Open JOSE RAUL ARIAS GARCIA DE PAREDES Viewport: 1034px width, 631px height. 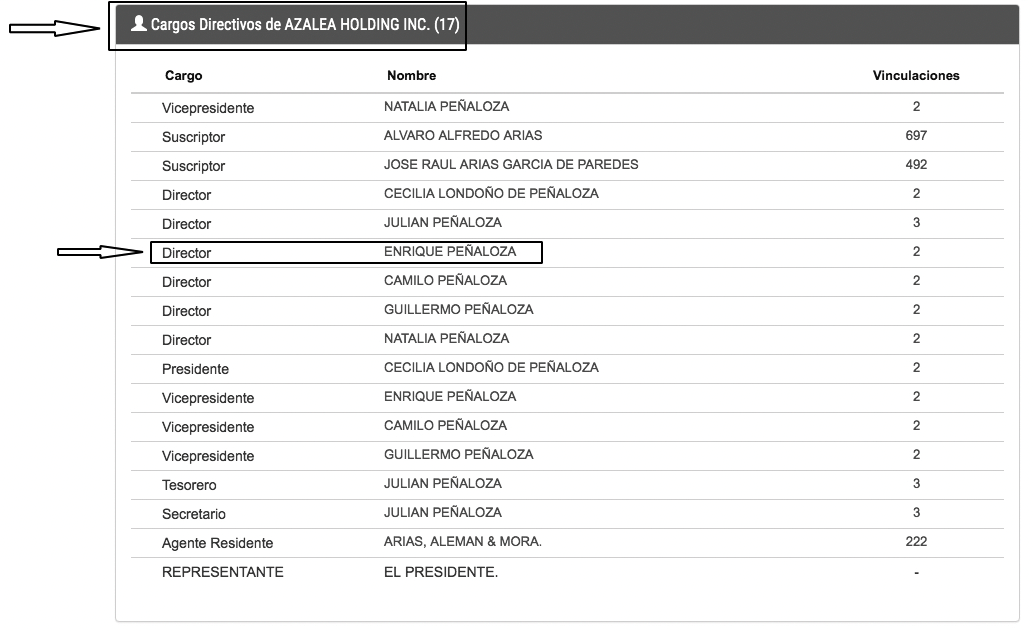pos(511,164)
